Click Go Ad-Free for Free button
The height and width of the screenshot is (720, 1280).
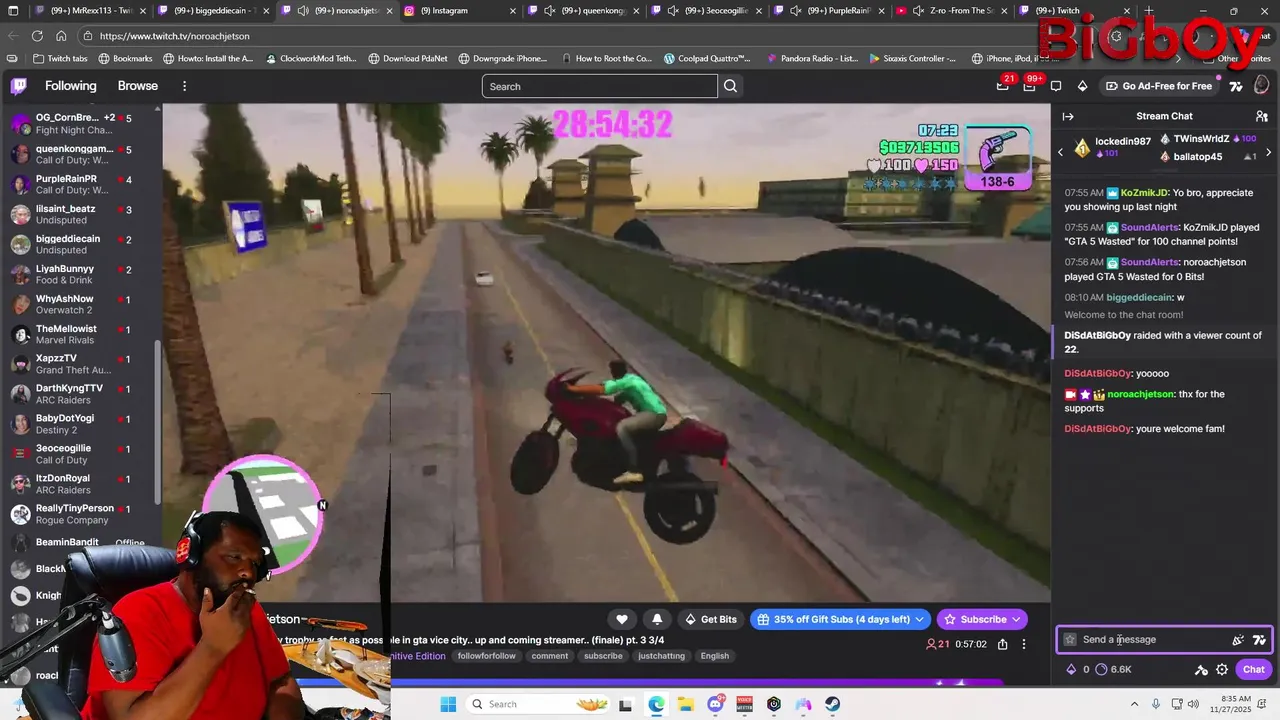click(x=1158, y=86)
